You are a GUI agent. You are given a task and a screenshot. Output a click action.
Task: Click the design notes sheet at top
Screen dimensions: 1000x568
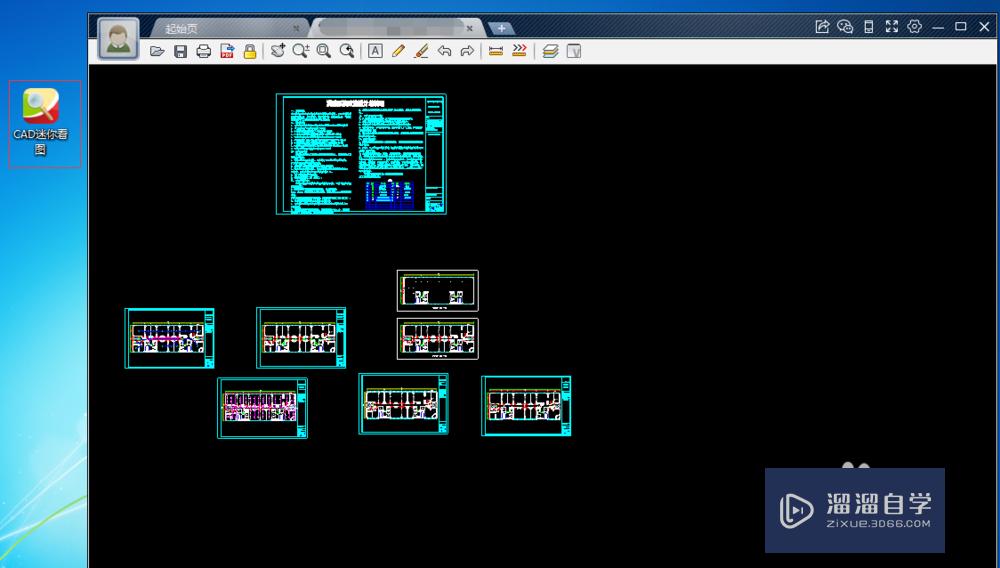pos(361,154)
